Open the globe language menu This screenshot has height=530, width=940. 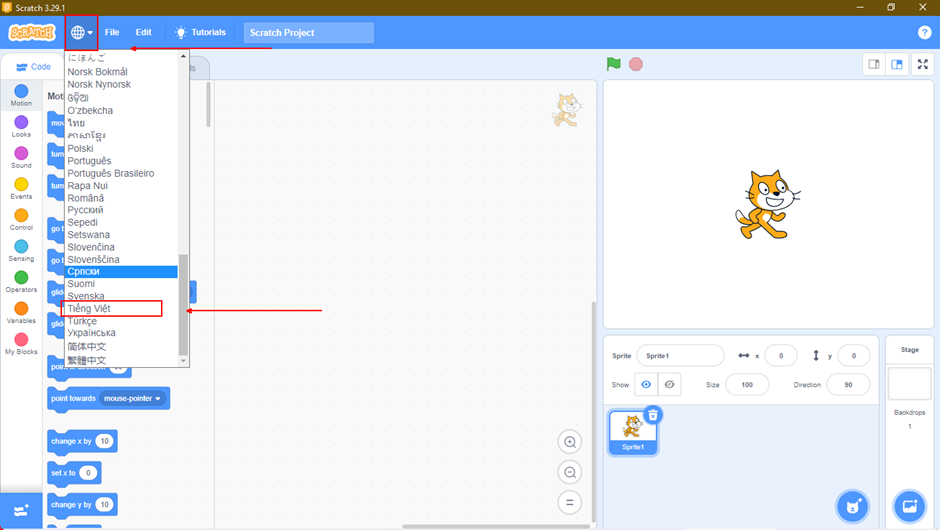coord(82,32)
